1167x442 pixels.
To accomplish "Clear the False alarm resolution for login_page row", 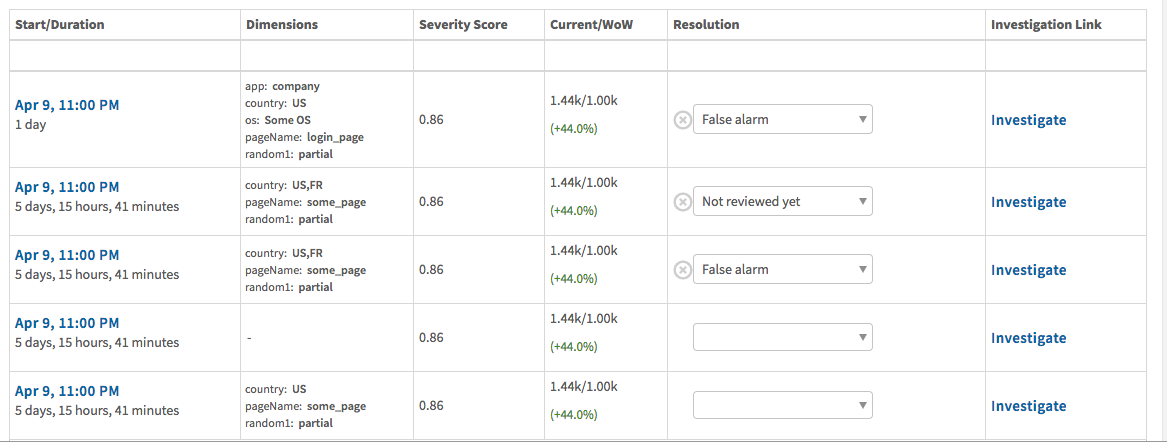I will 682,120.
